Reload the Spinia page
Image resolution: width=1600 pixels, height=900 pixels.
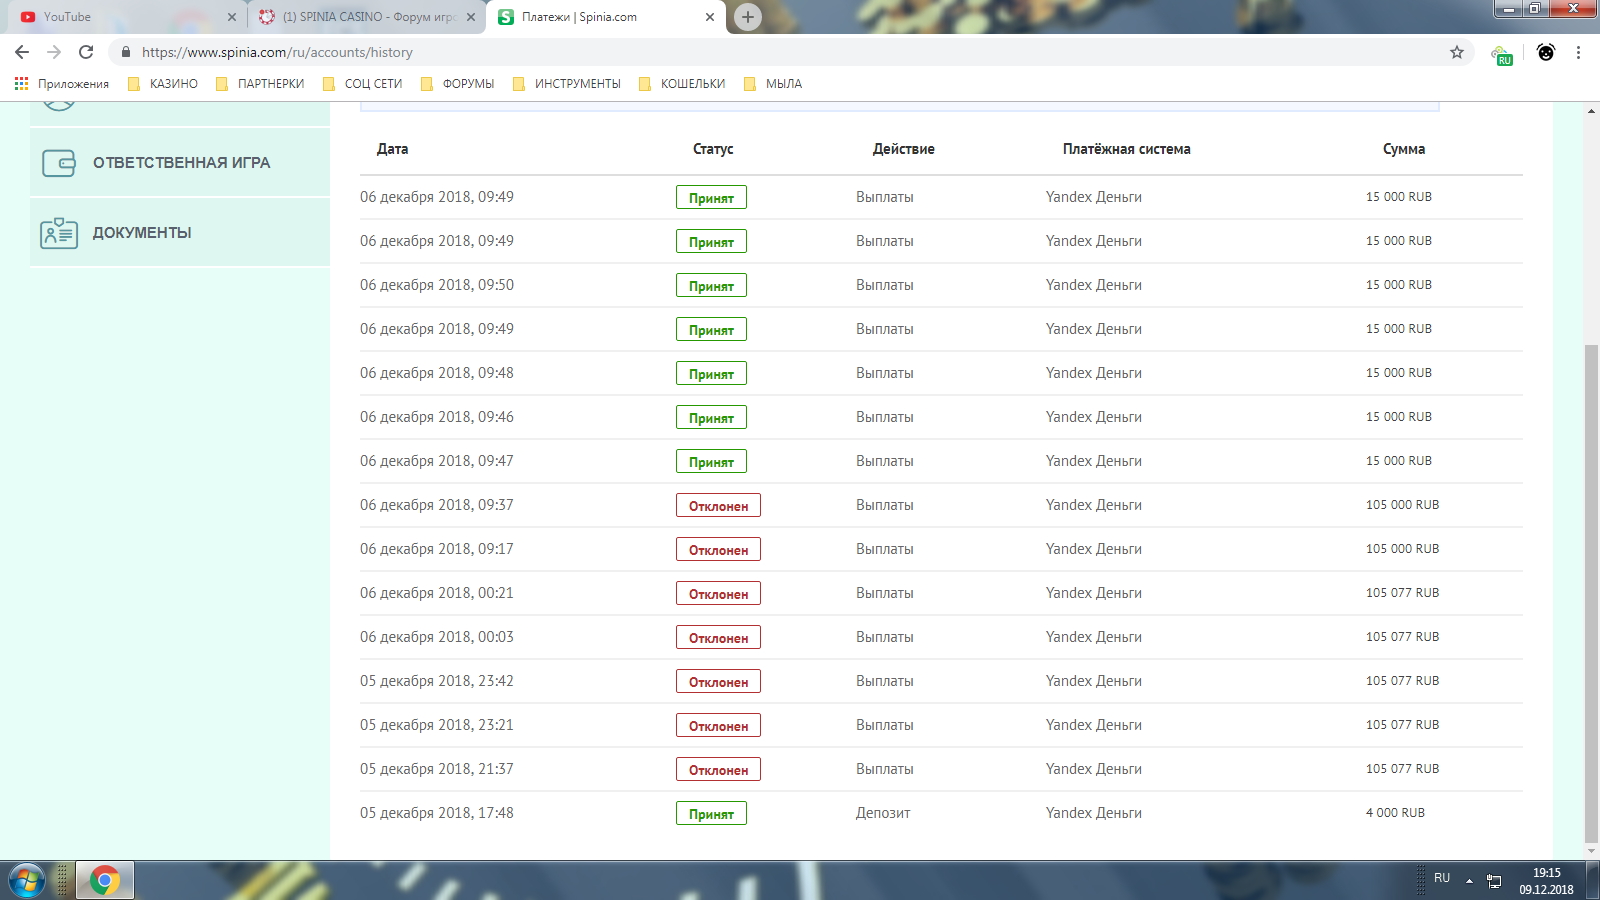(x=86, y=52)
